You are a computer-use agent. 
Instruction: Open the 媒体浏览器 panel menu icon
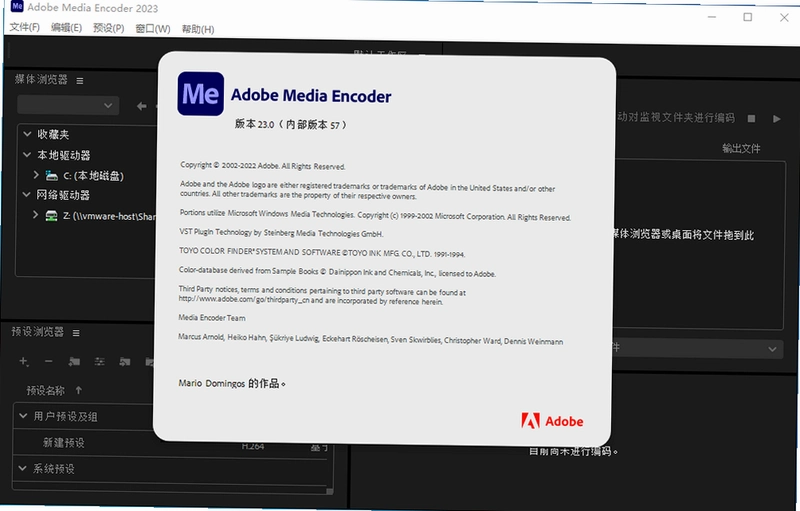click(80, 81)
